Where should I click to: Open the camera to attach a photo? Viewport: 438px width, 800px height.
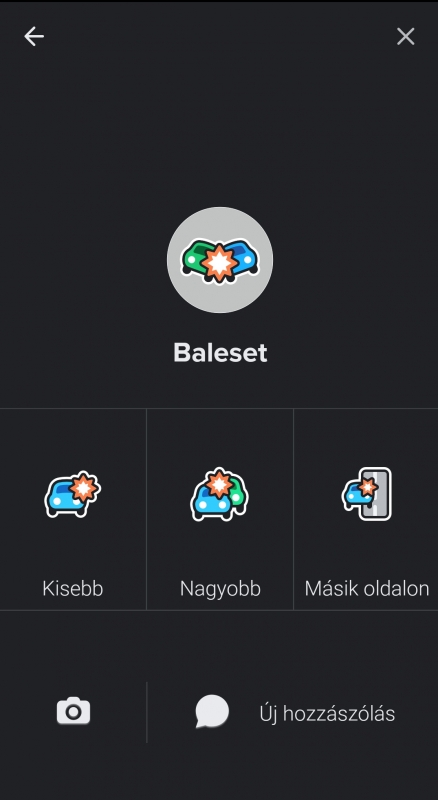pyautogui.click(x=73, y=711)
